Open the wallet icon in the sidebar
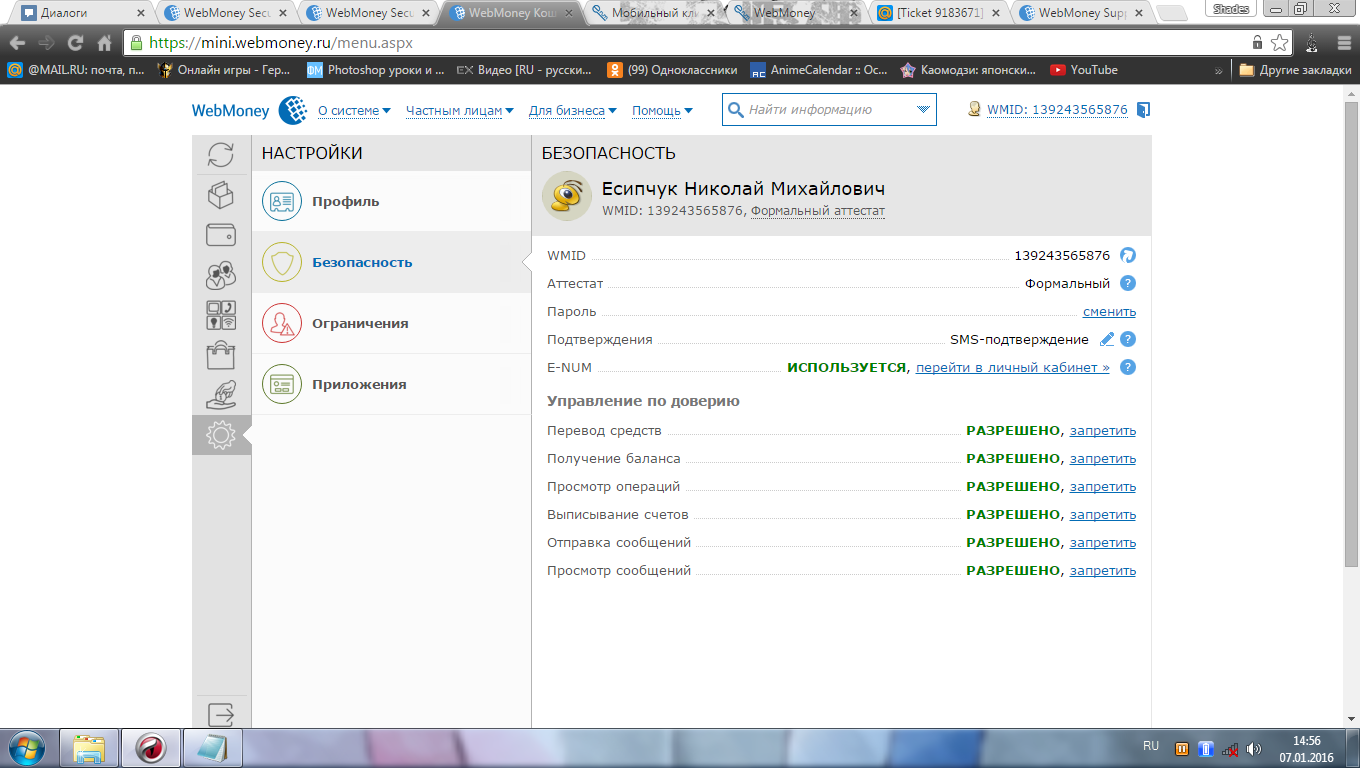Viewport: 1360px width, 768px height. coord(221,235)
